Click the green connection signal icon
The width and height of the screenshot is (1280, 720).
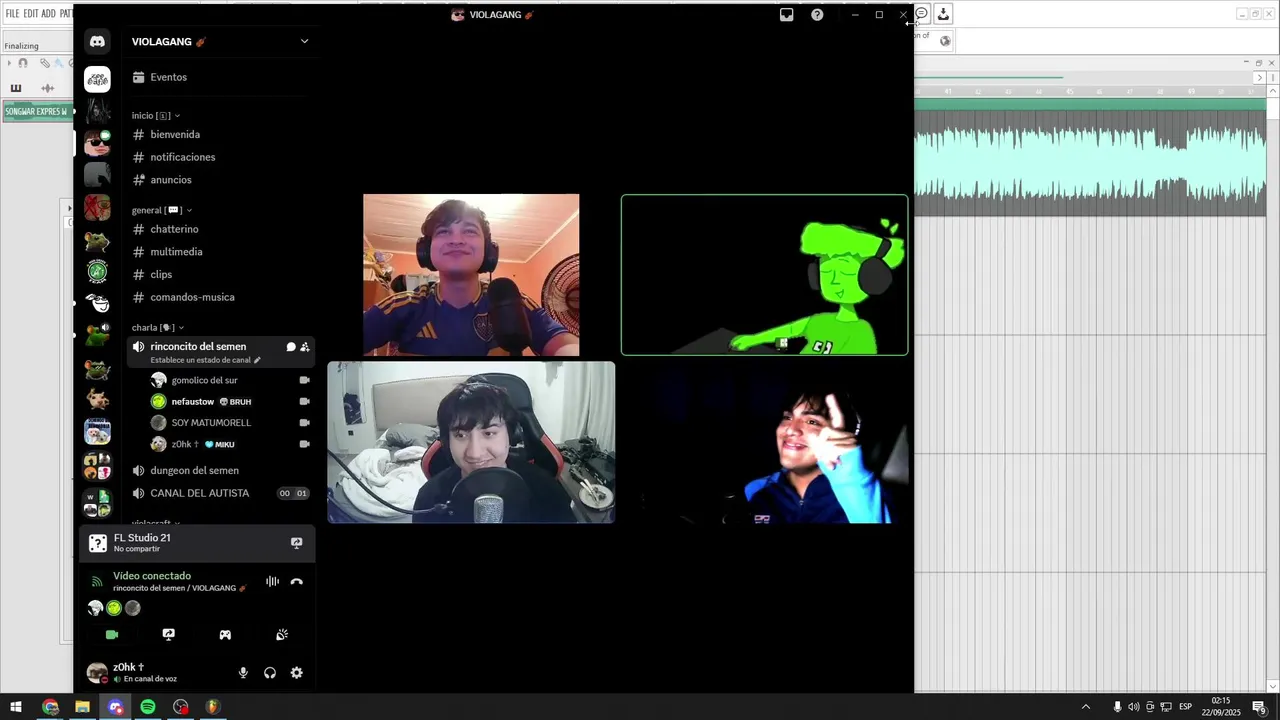(97, 582)
